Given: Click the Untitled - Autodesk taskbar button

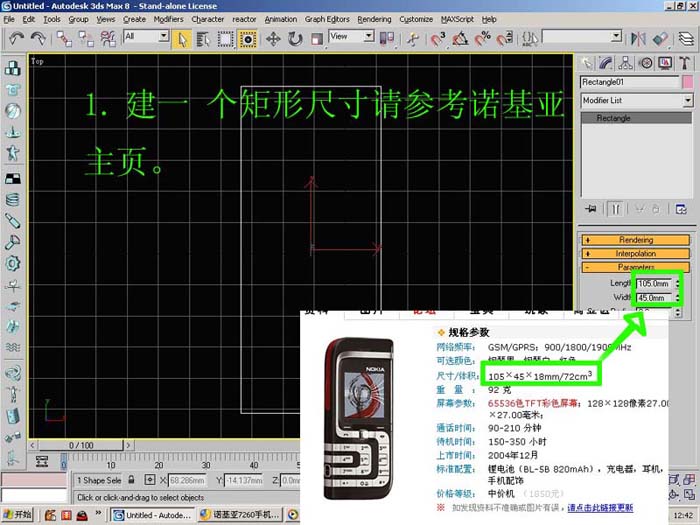Looking at the screenshot, I should [x=152, y=515].
